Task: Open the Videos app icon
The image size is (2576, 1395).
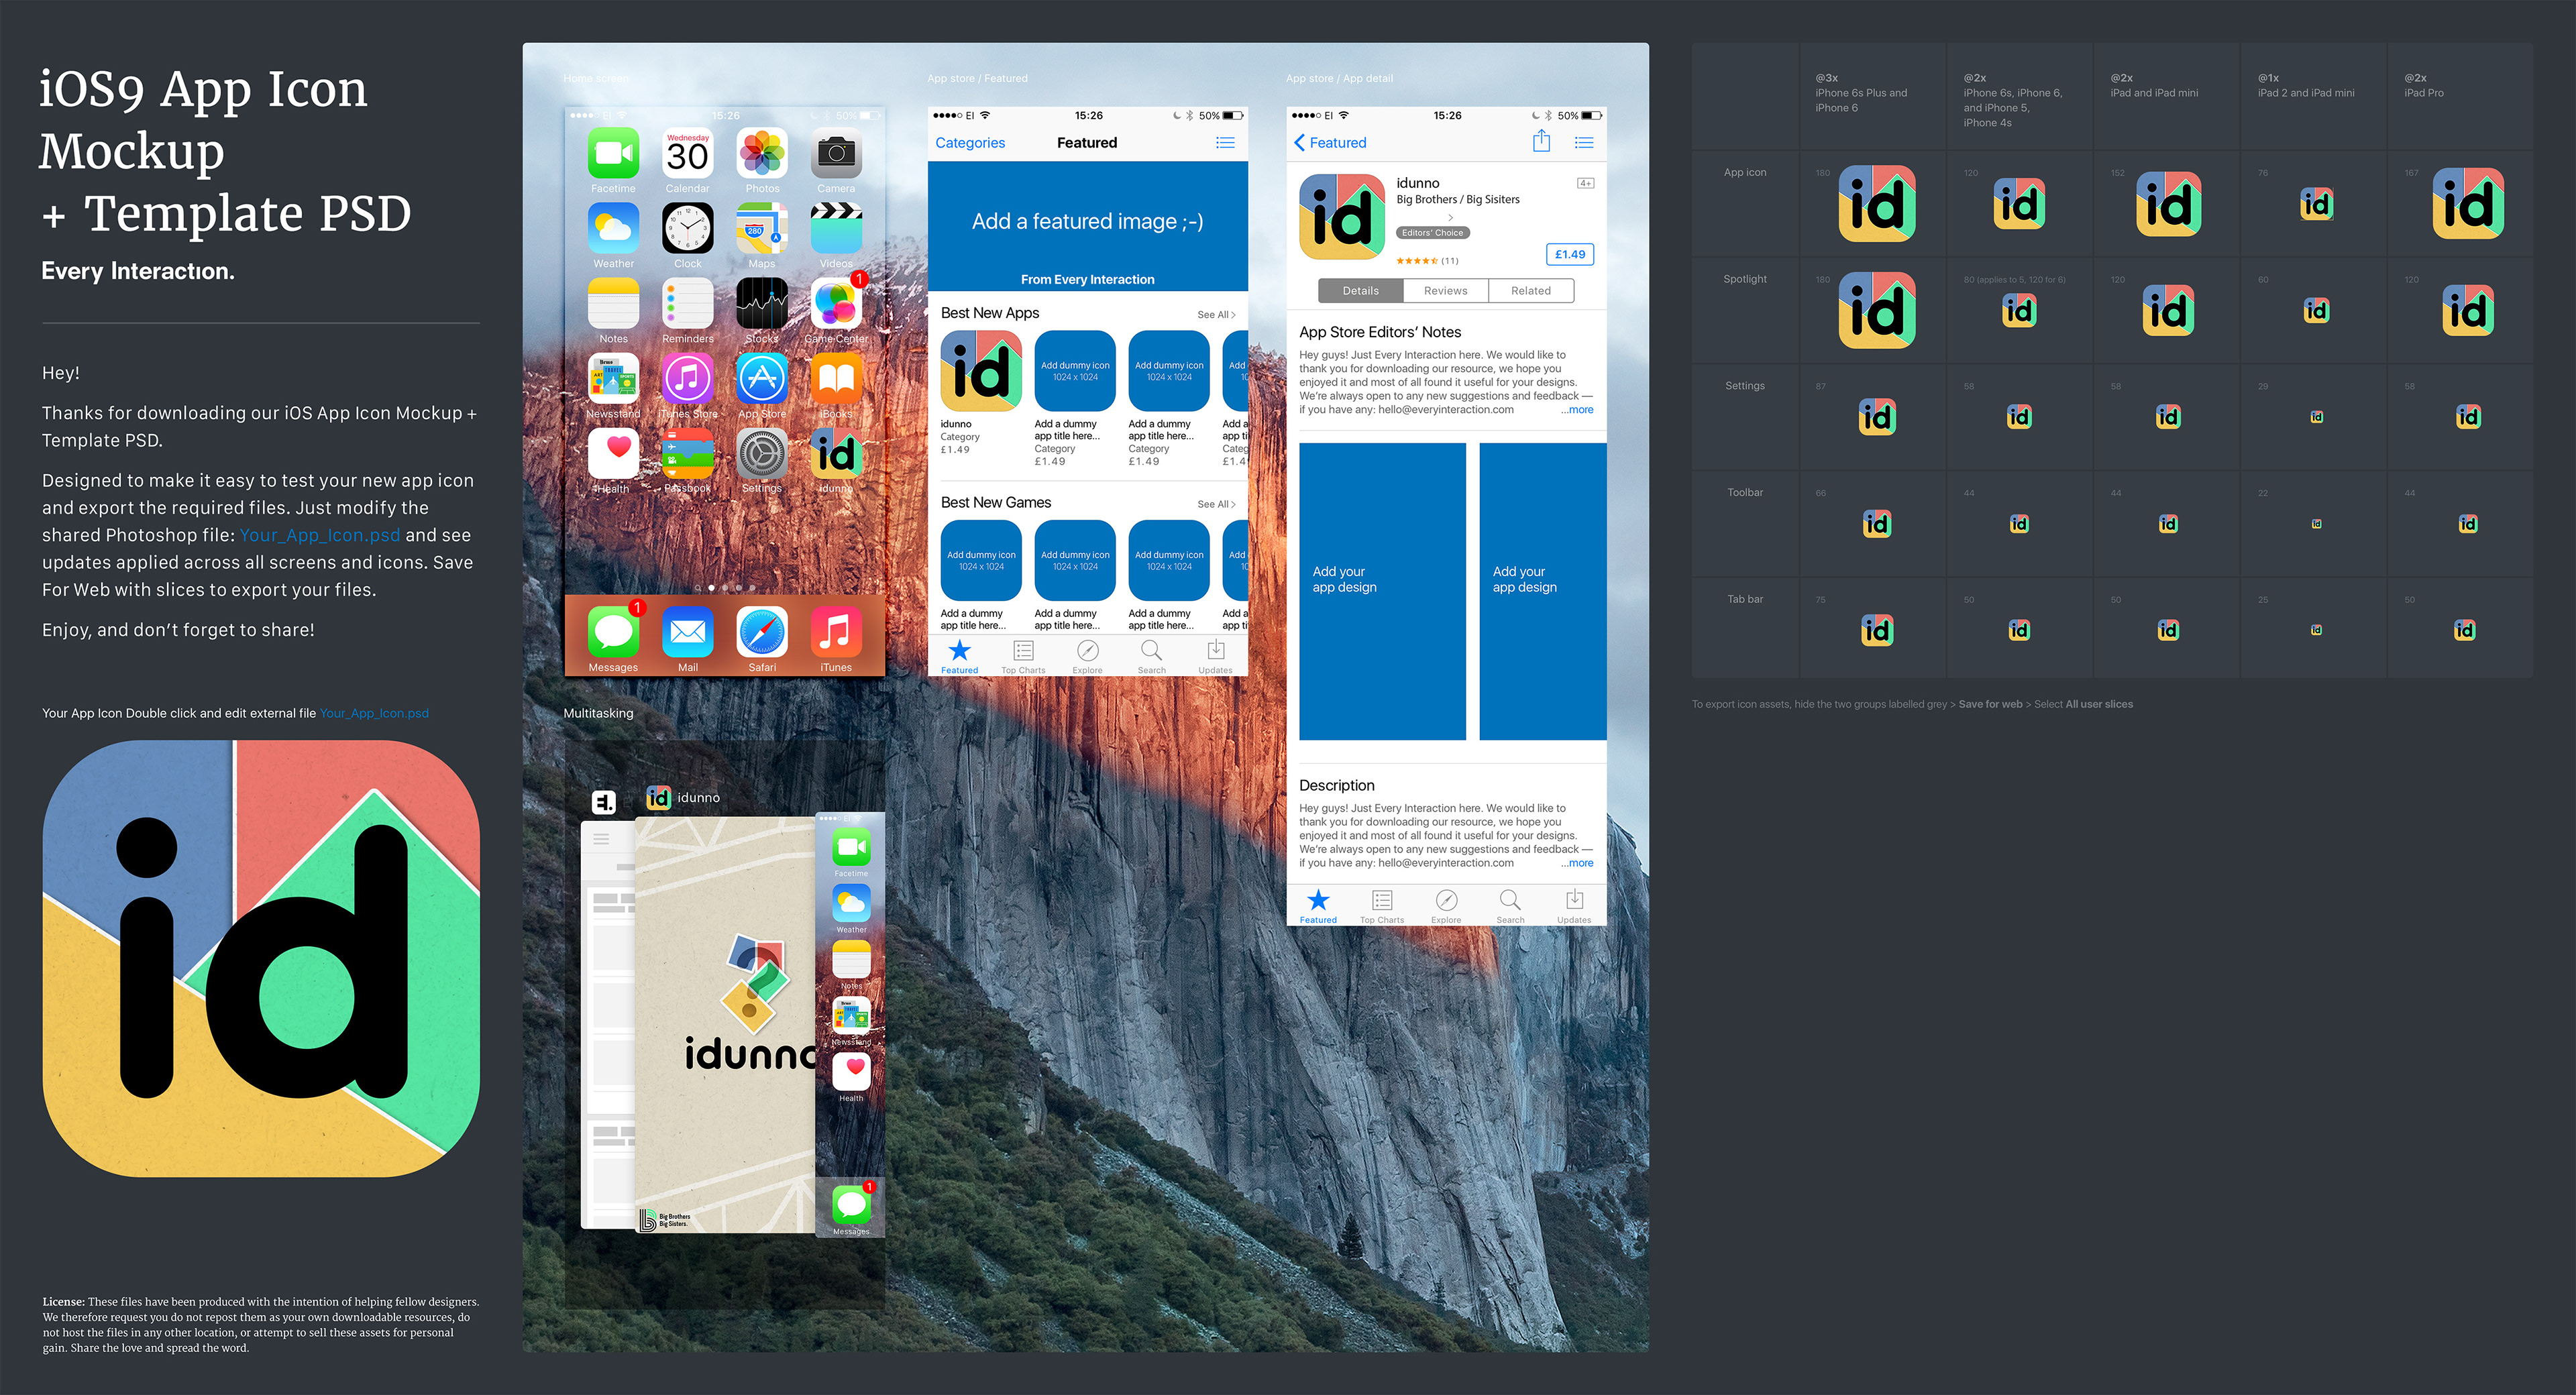Action: pyautogui.click(x=836, y=228)
